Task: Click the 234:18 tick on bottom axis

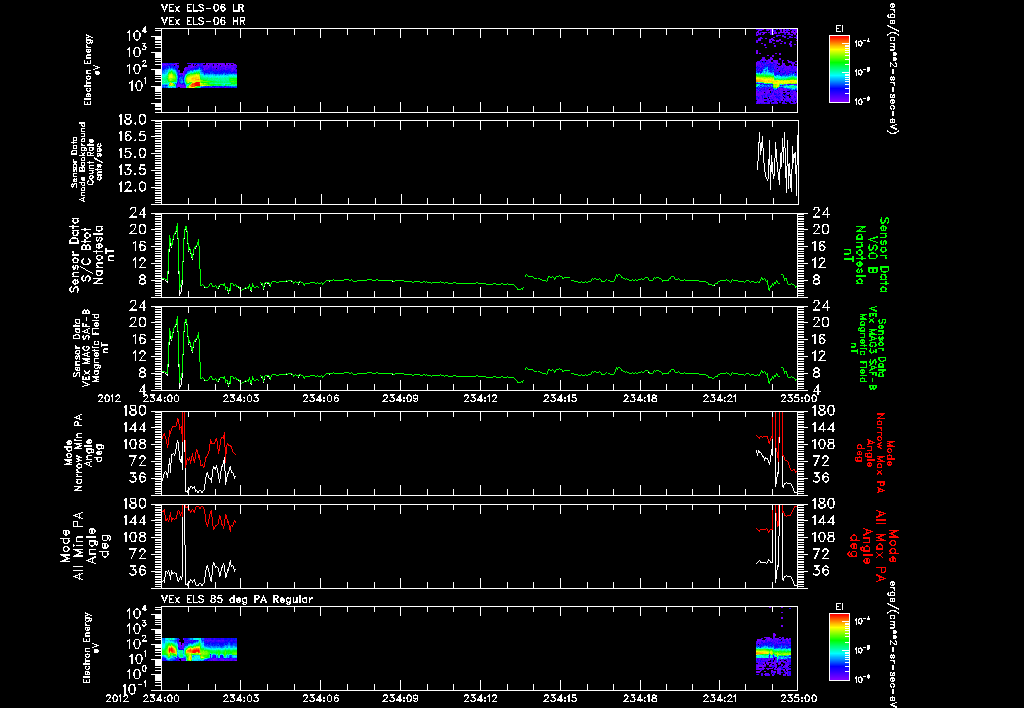Action: [x=639, y=698]
